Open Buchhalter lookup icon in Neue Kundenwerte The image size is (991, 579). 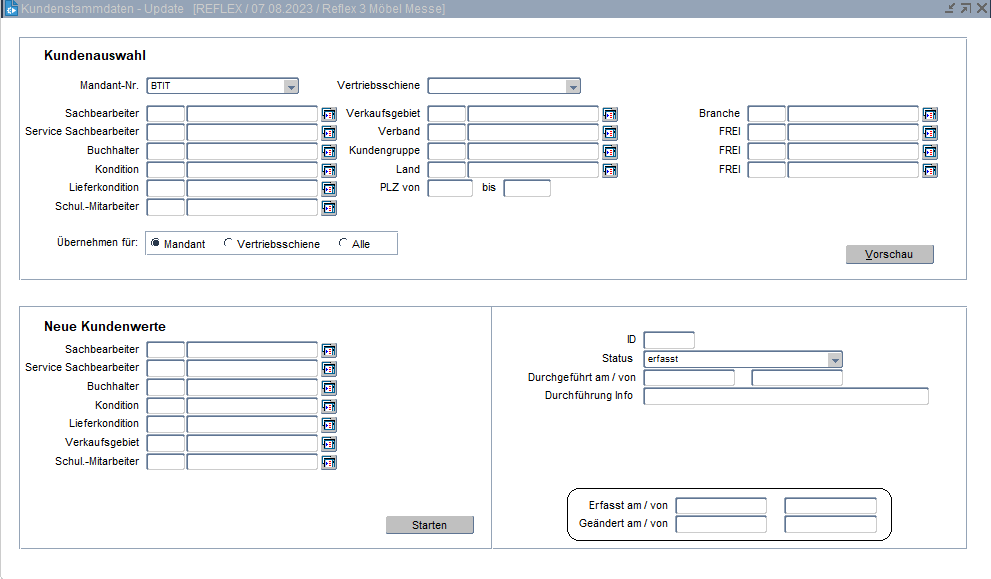329,388
